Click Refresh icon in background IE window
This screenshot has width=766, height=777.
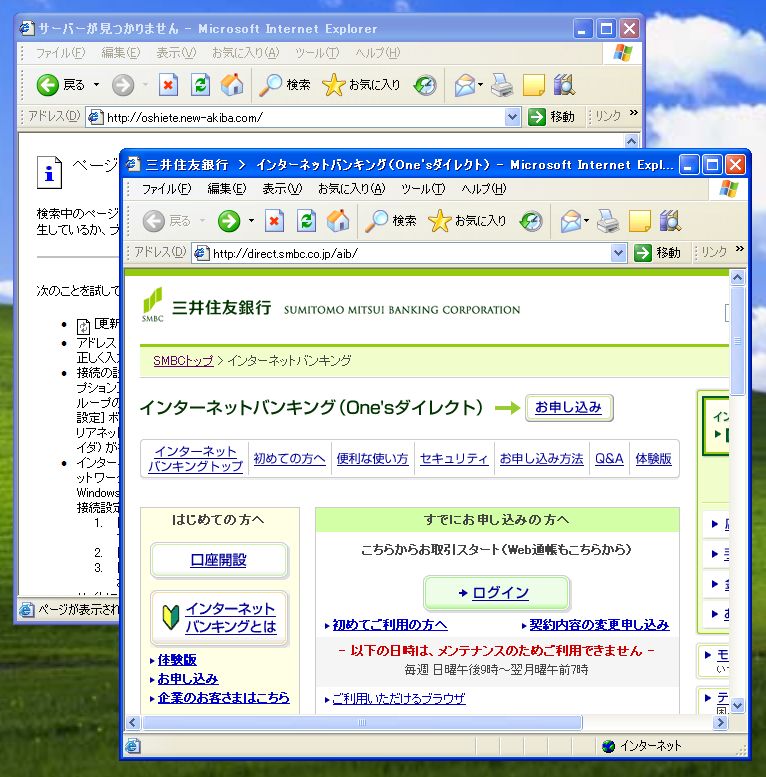200,85
